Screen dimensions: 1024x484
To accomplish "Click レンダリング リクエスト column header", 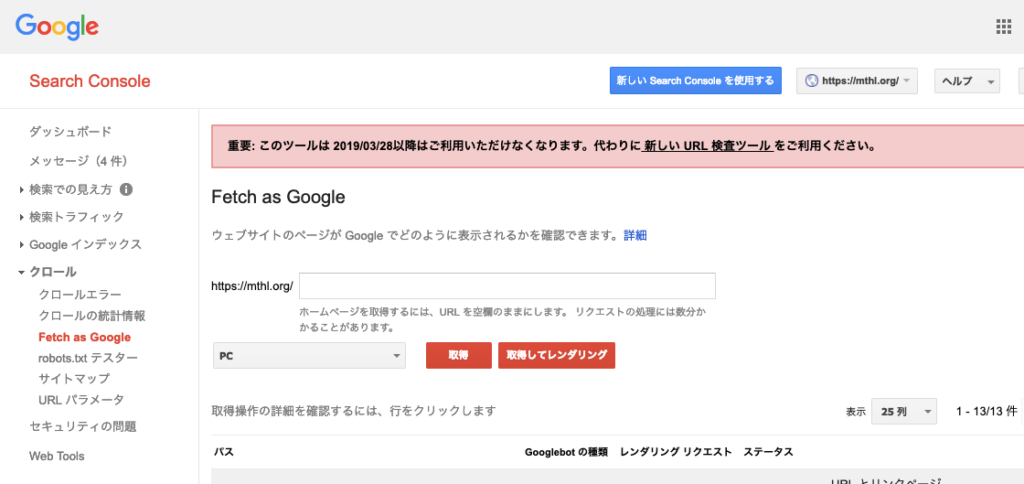I will (x=676, y=452).
